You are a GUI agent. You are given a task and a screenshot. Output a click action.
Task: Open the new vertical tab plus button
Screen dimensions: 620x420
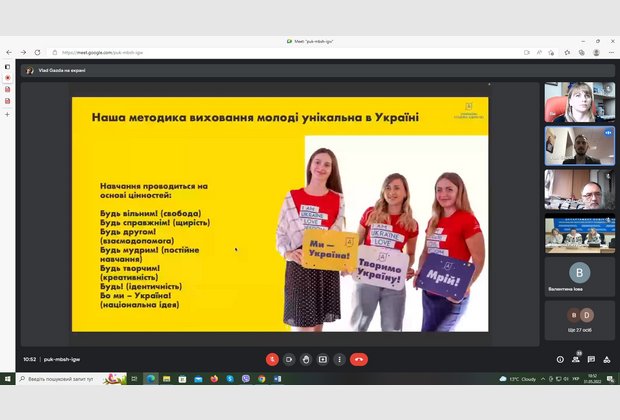pyautogui.click(x=7, y=115)
